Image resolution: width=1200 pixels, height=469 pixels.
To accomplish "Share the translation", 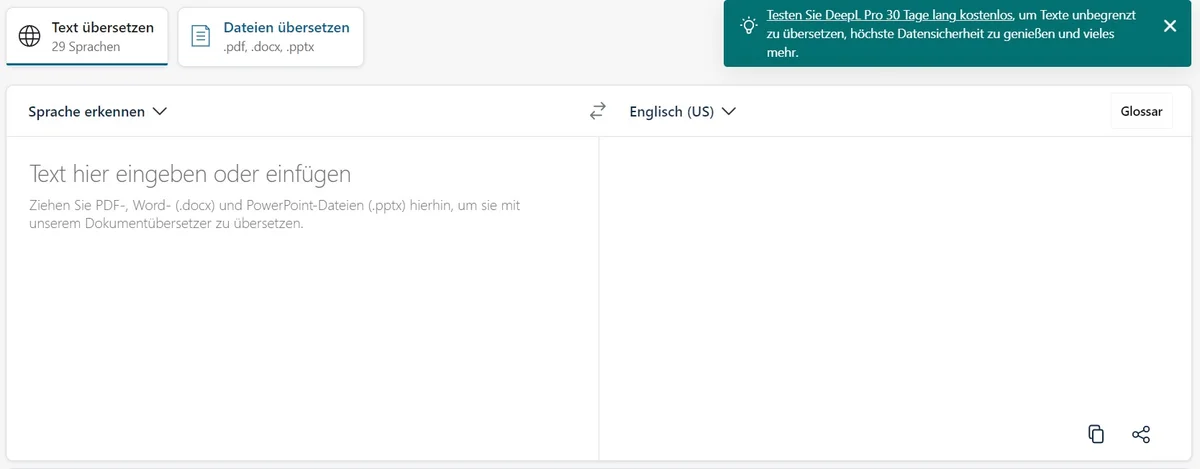I will click(1141, 434).
